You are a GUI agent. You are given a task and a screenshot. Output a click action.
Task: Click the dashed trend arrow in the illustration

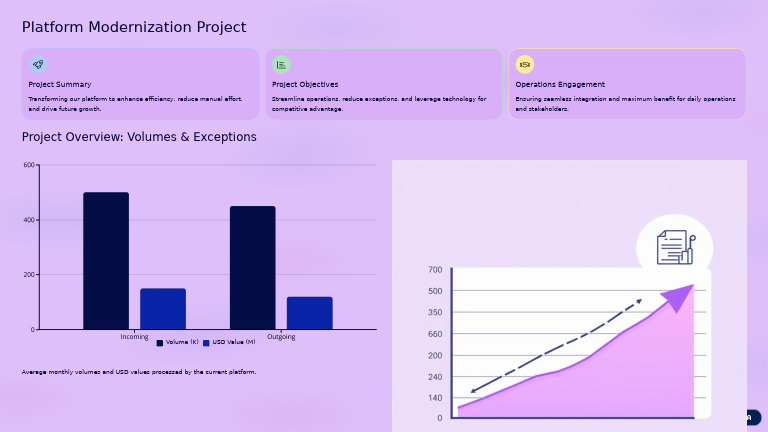click(x=556, y=346)
